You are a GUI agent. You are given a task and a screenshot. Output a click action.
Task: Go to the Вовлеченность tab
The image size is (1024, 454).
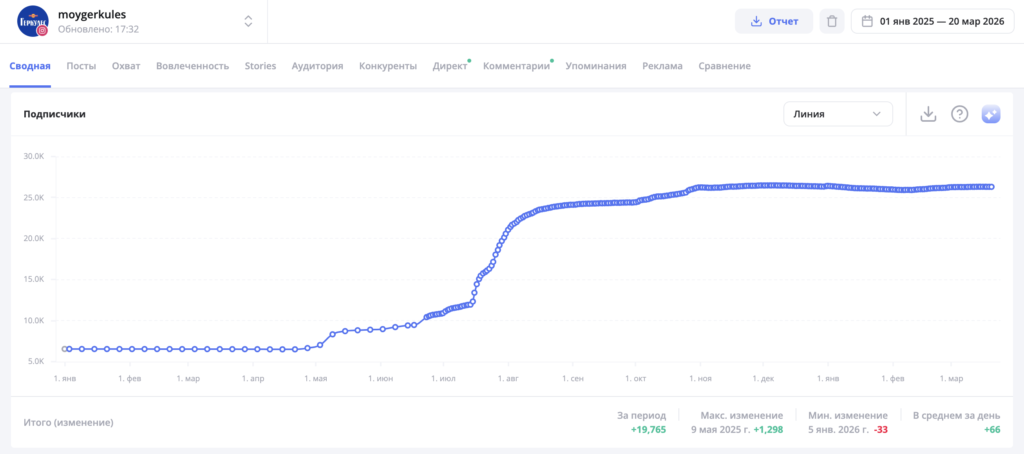(199, 66)
